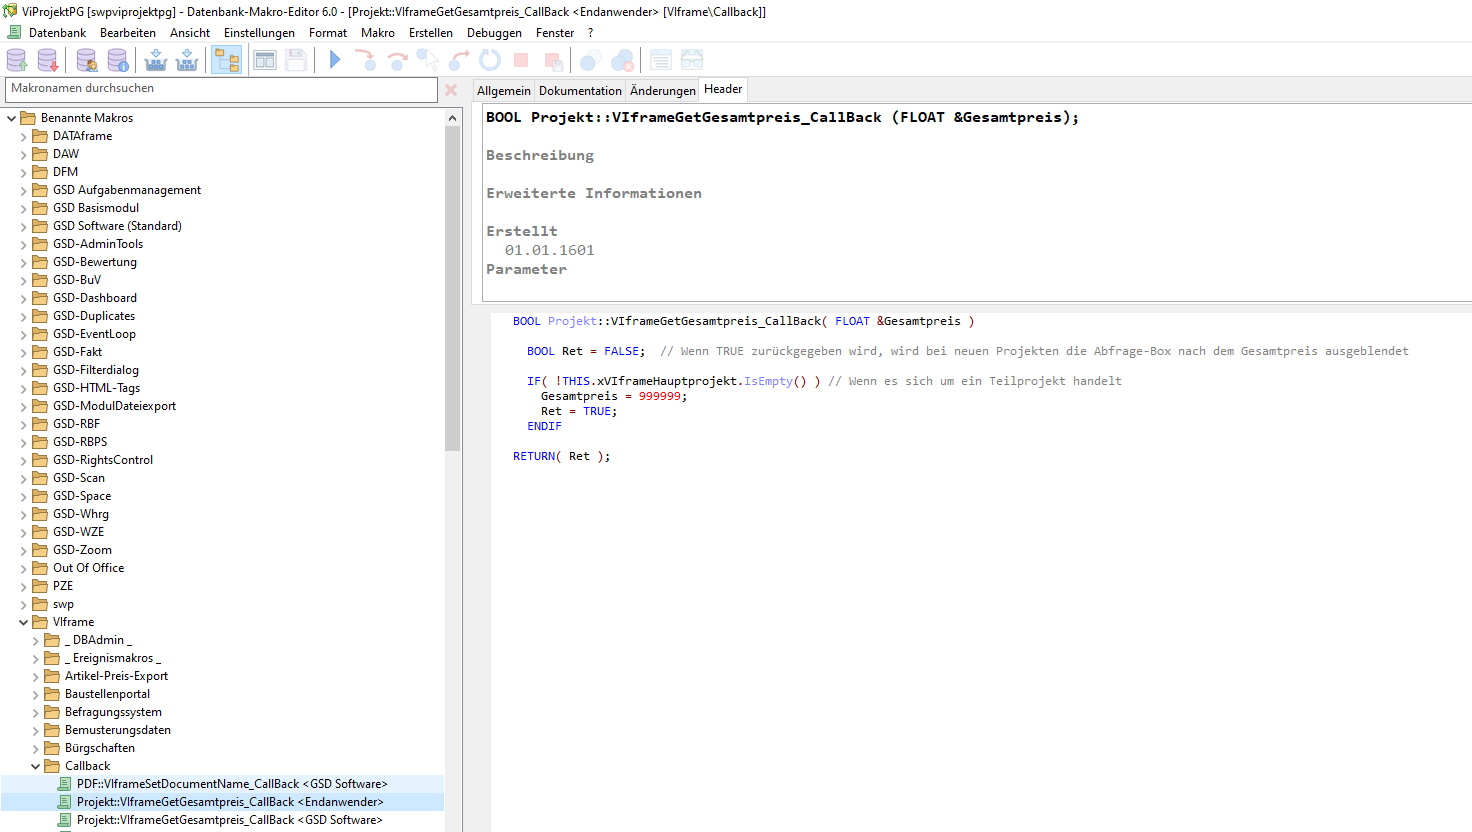Open the Datenbank menu

tap(57, 33)
